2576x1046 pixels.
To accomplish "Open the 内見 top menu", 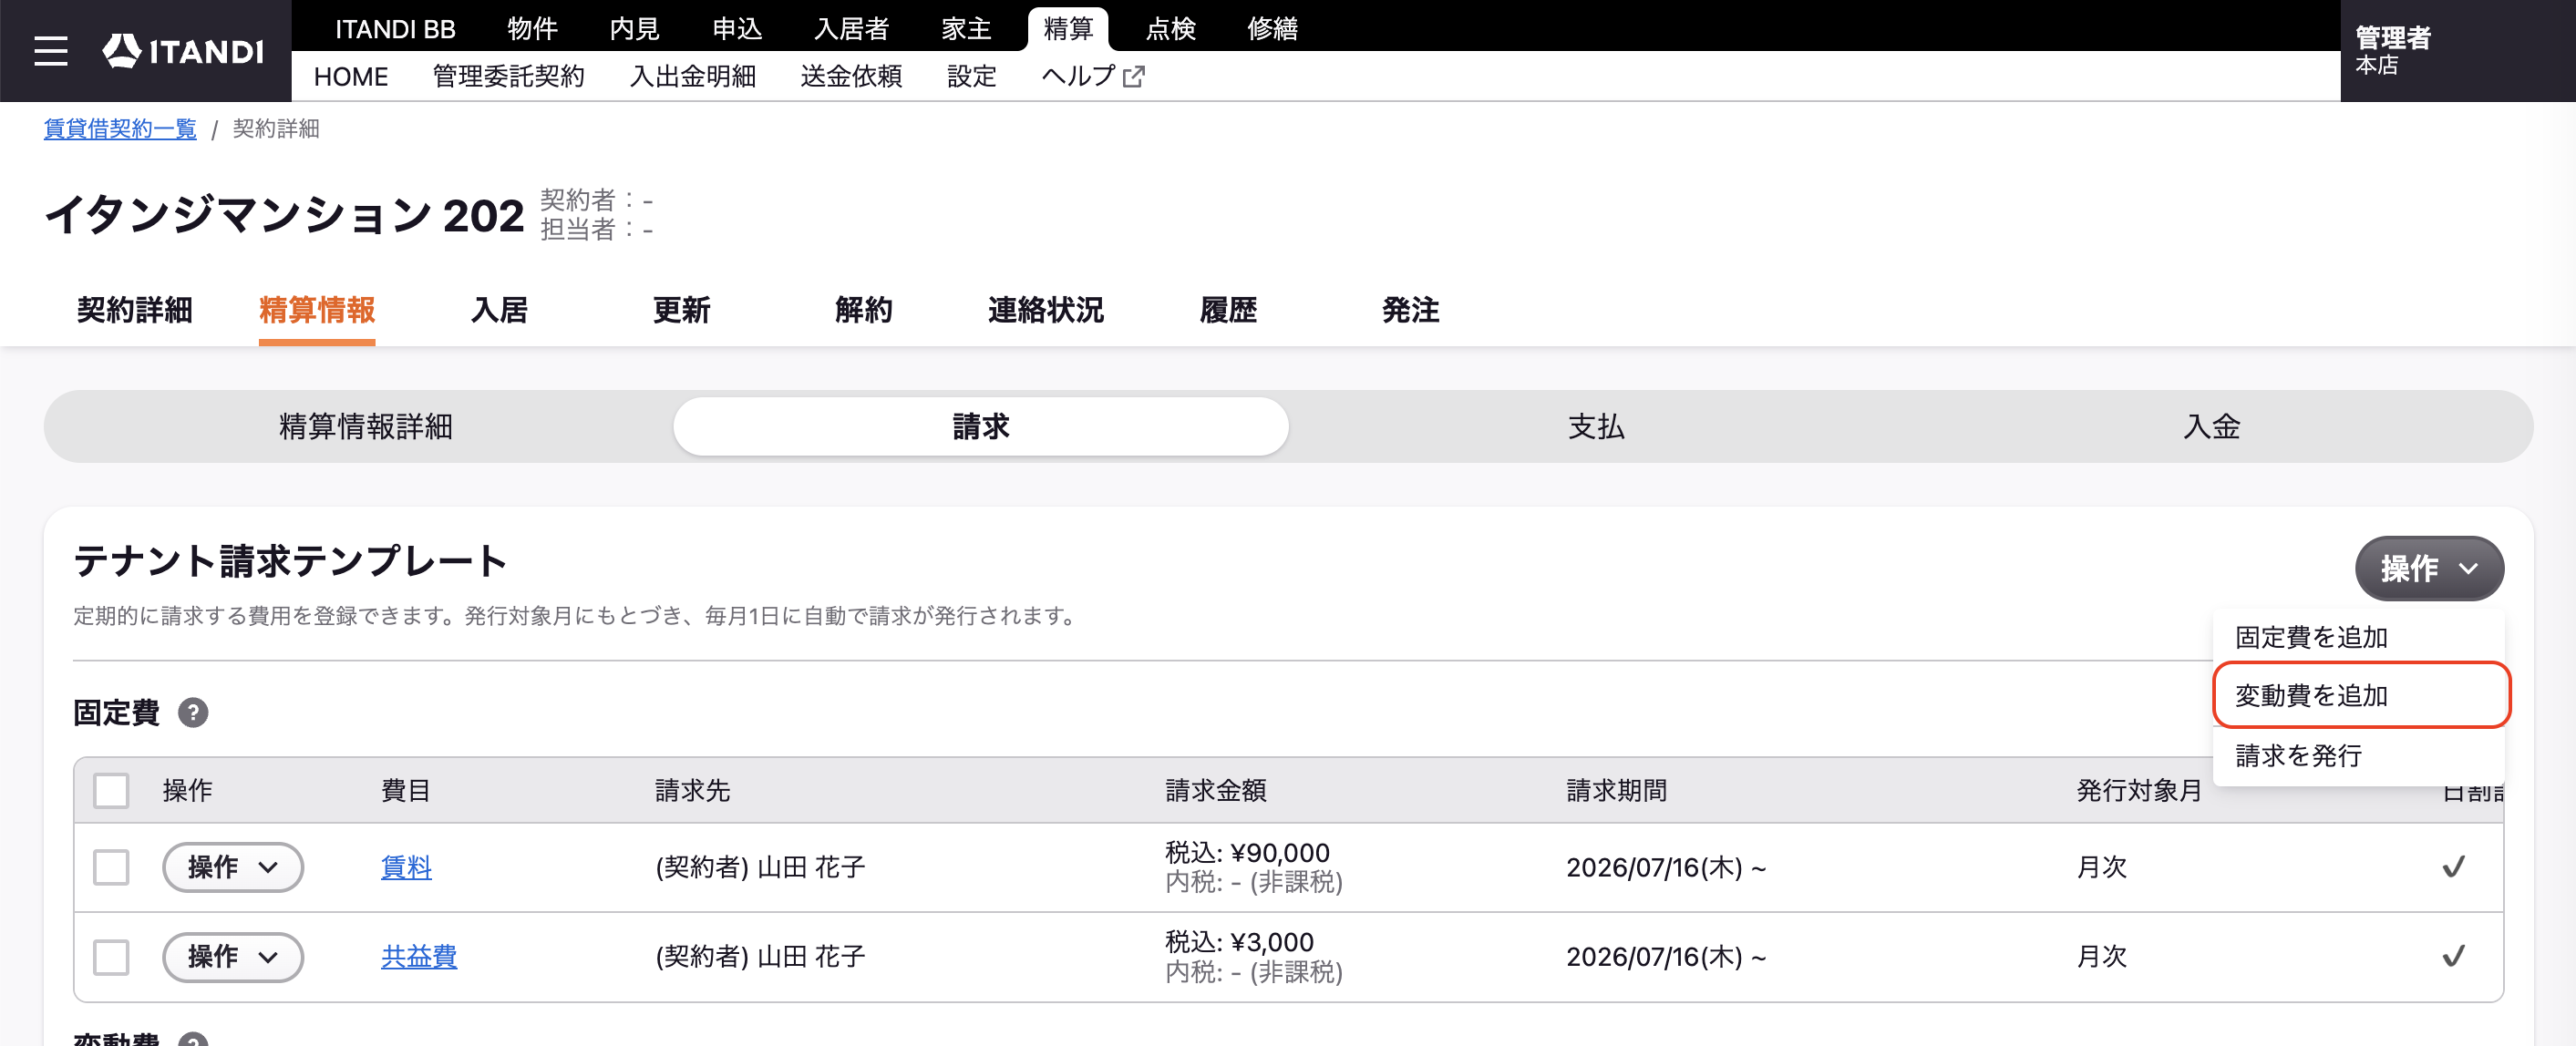I will [x=634, y=28].
